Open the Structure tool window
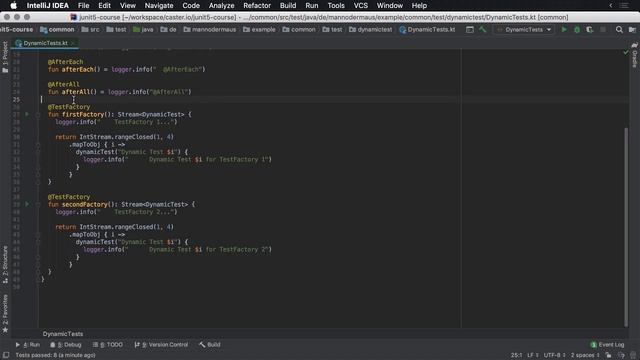The image size is (640, 360). 5,264
